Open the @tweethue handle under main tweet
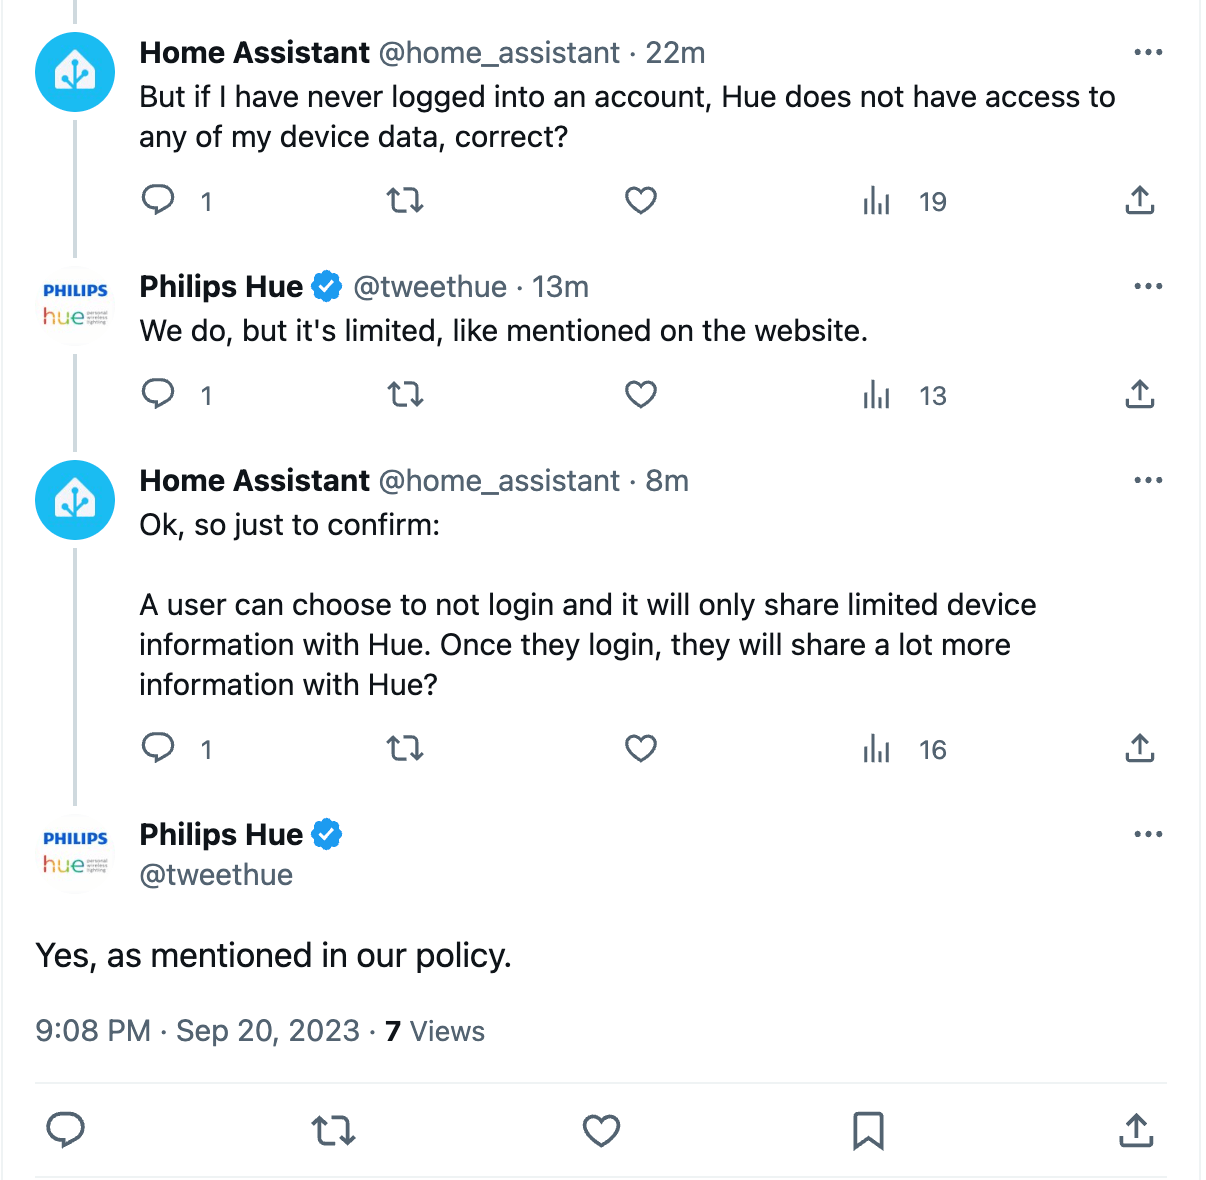This screenshot has height=1180, width=1206. (x=216, y=875)
